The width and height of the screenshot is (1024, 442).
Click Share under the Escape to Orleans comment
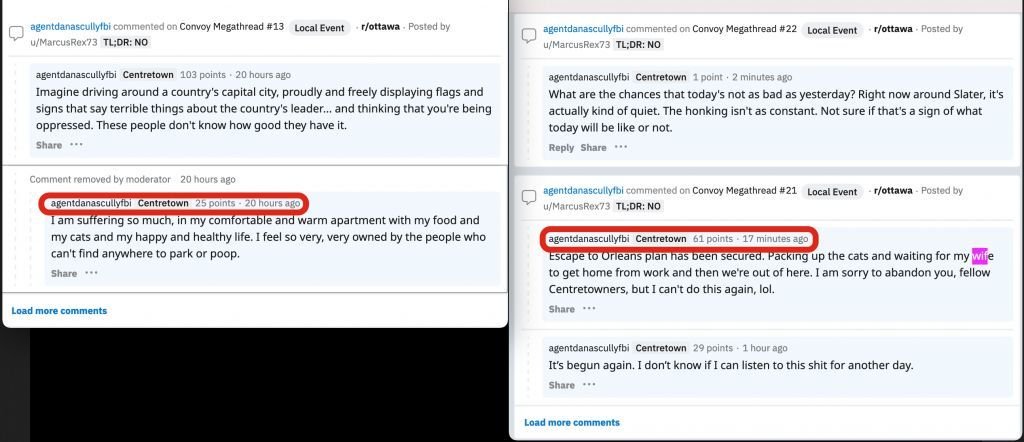[562, 309]
